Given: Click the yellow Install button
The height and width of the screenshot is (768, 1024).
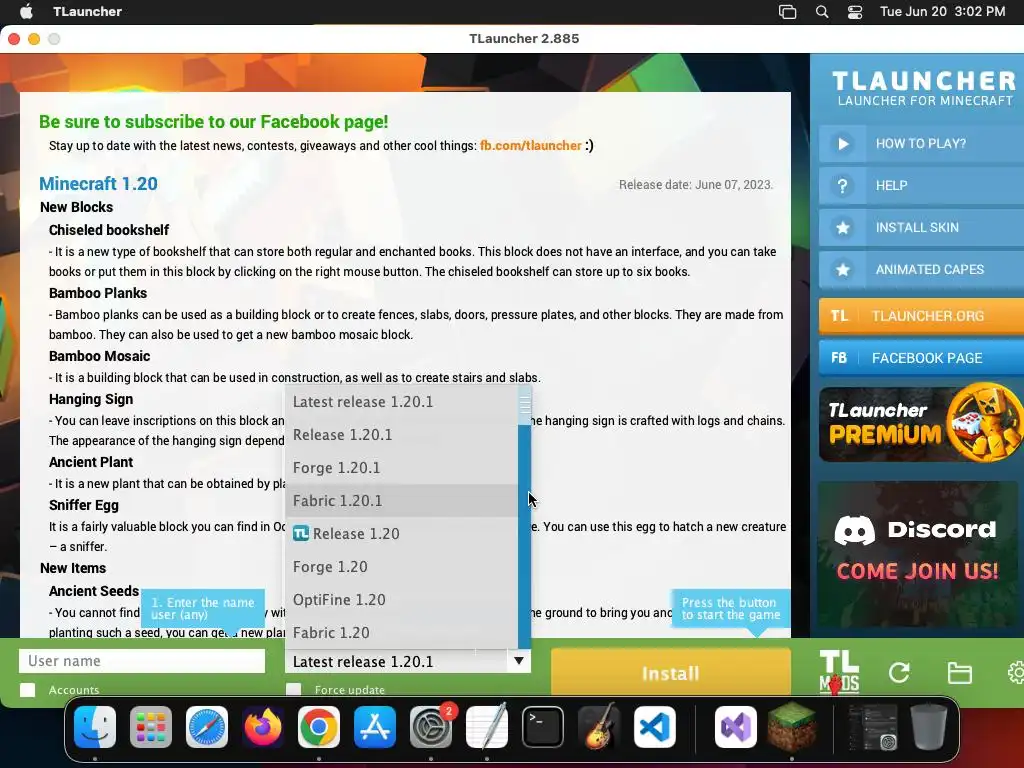Looking at the screenshot, I should (x=671, y=673).
